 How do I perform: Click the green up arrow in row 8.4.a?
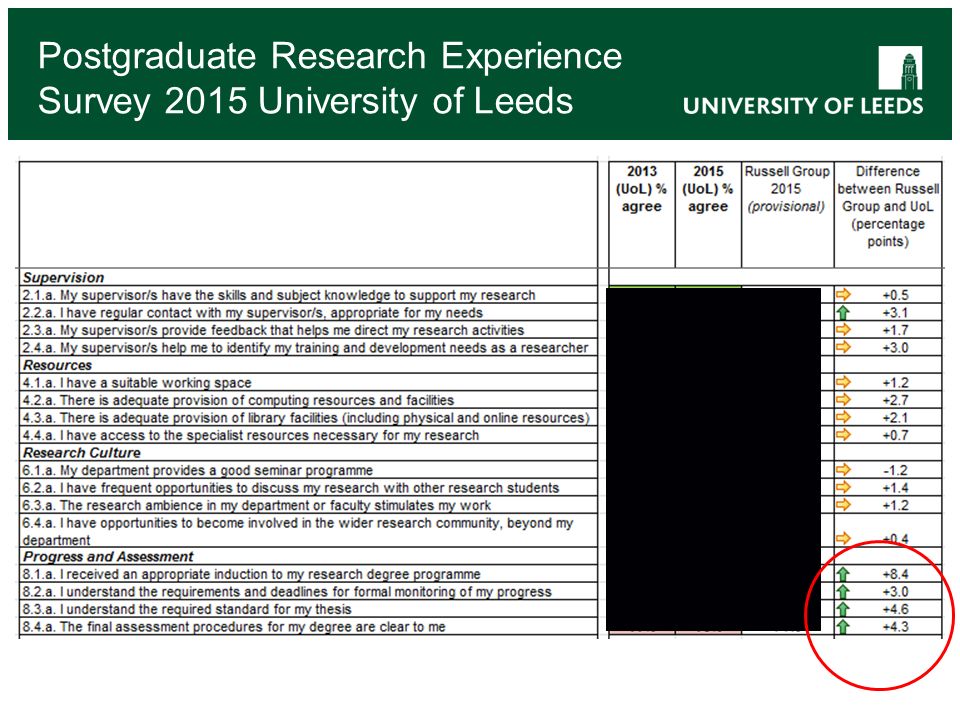(843, 626)
